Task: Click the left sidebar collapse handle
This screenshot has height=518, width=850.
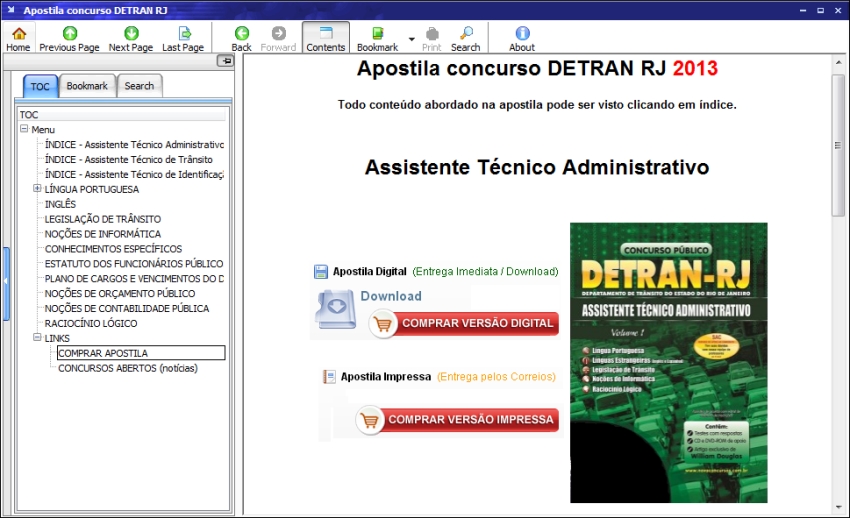Action: (6, 283)
